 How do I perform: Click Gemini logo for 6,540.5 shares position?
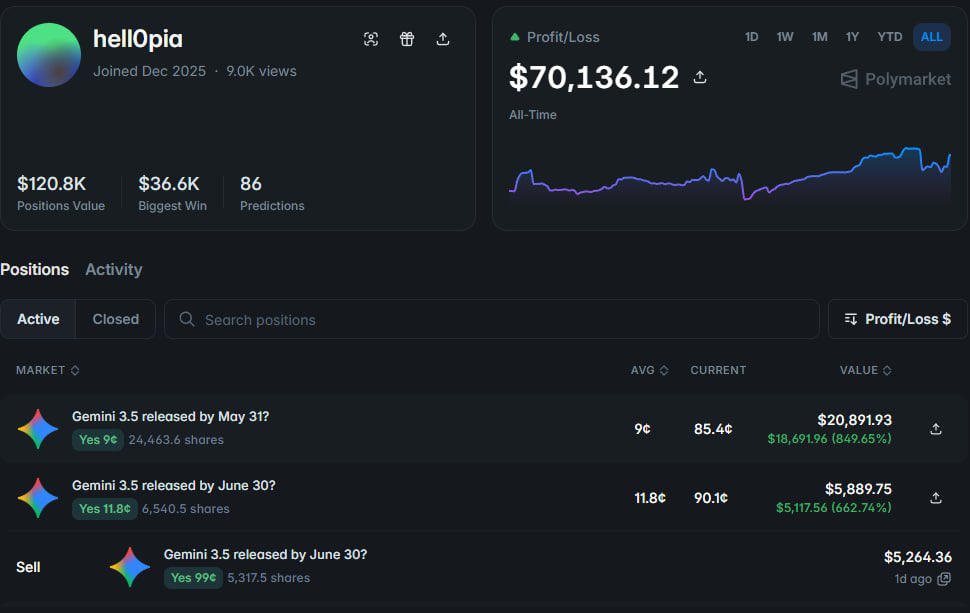click(38, 497)
